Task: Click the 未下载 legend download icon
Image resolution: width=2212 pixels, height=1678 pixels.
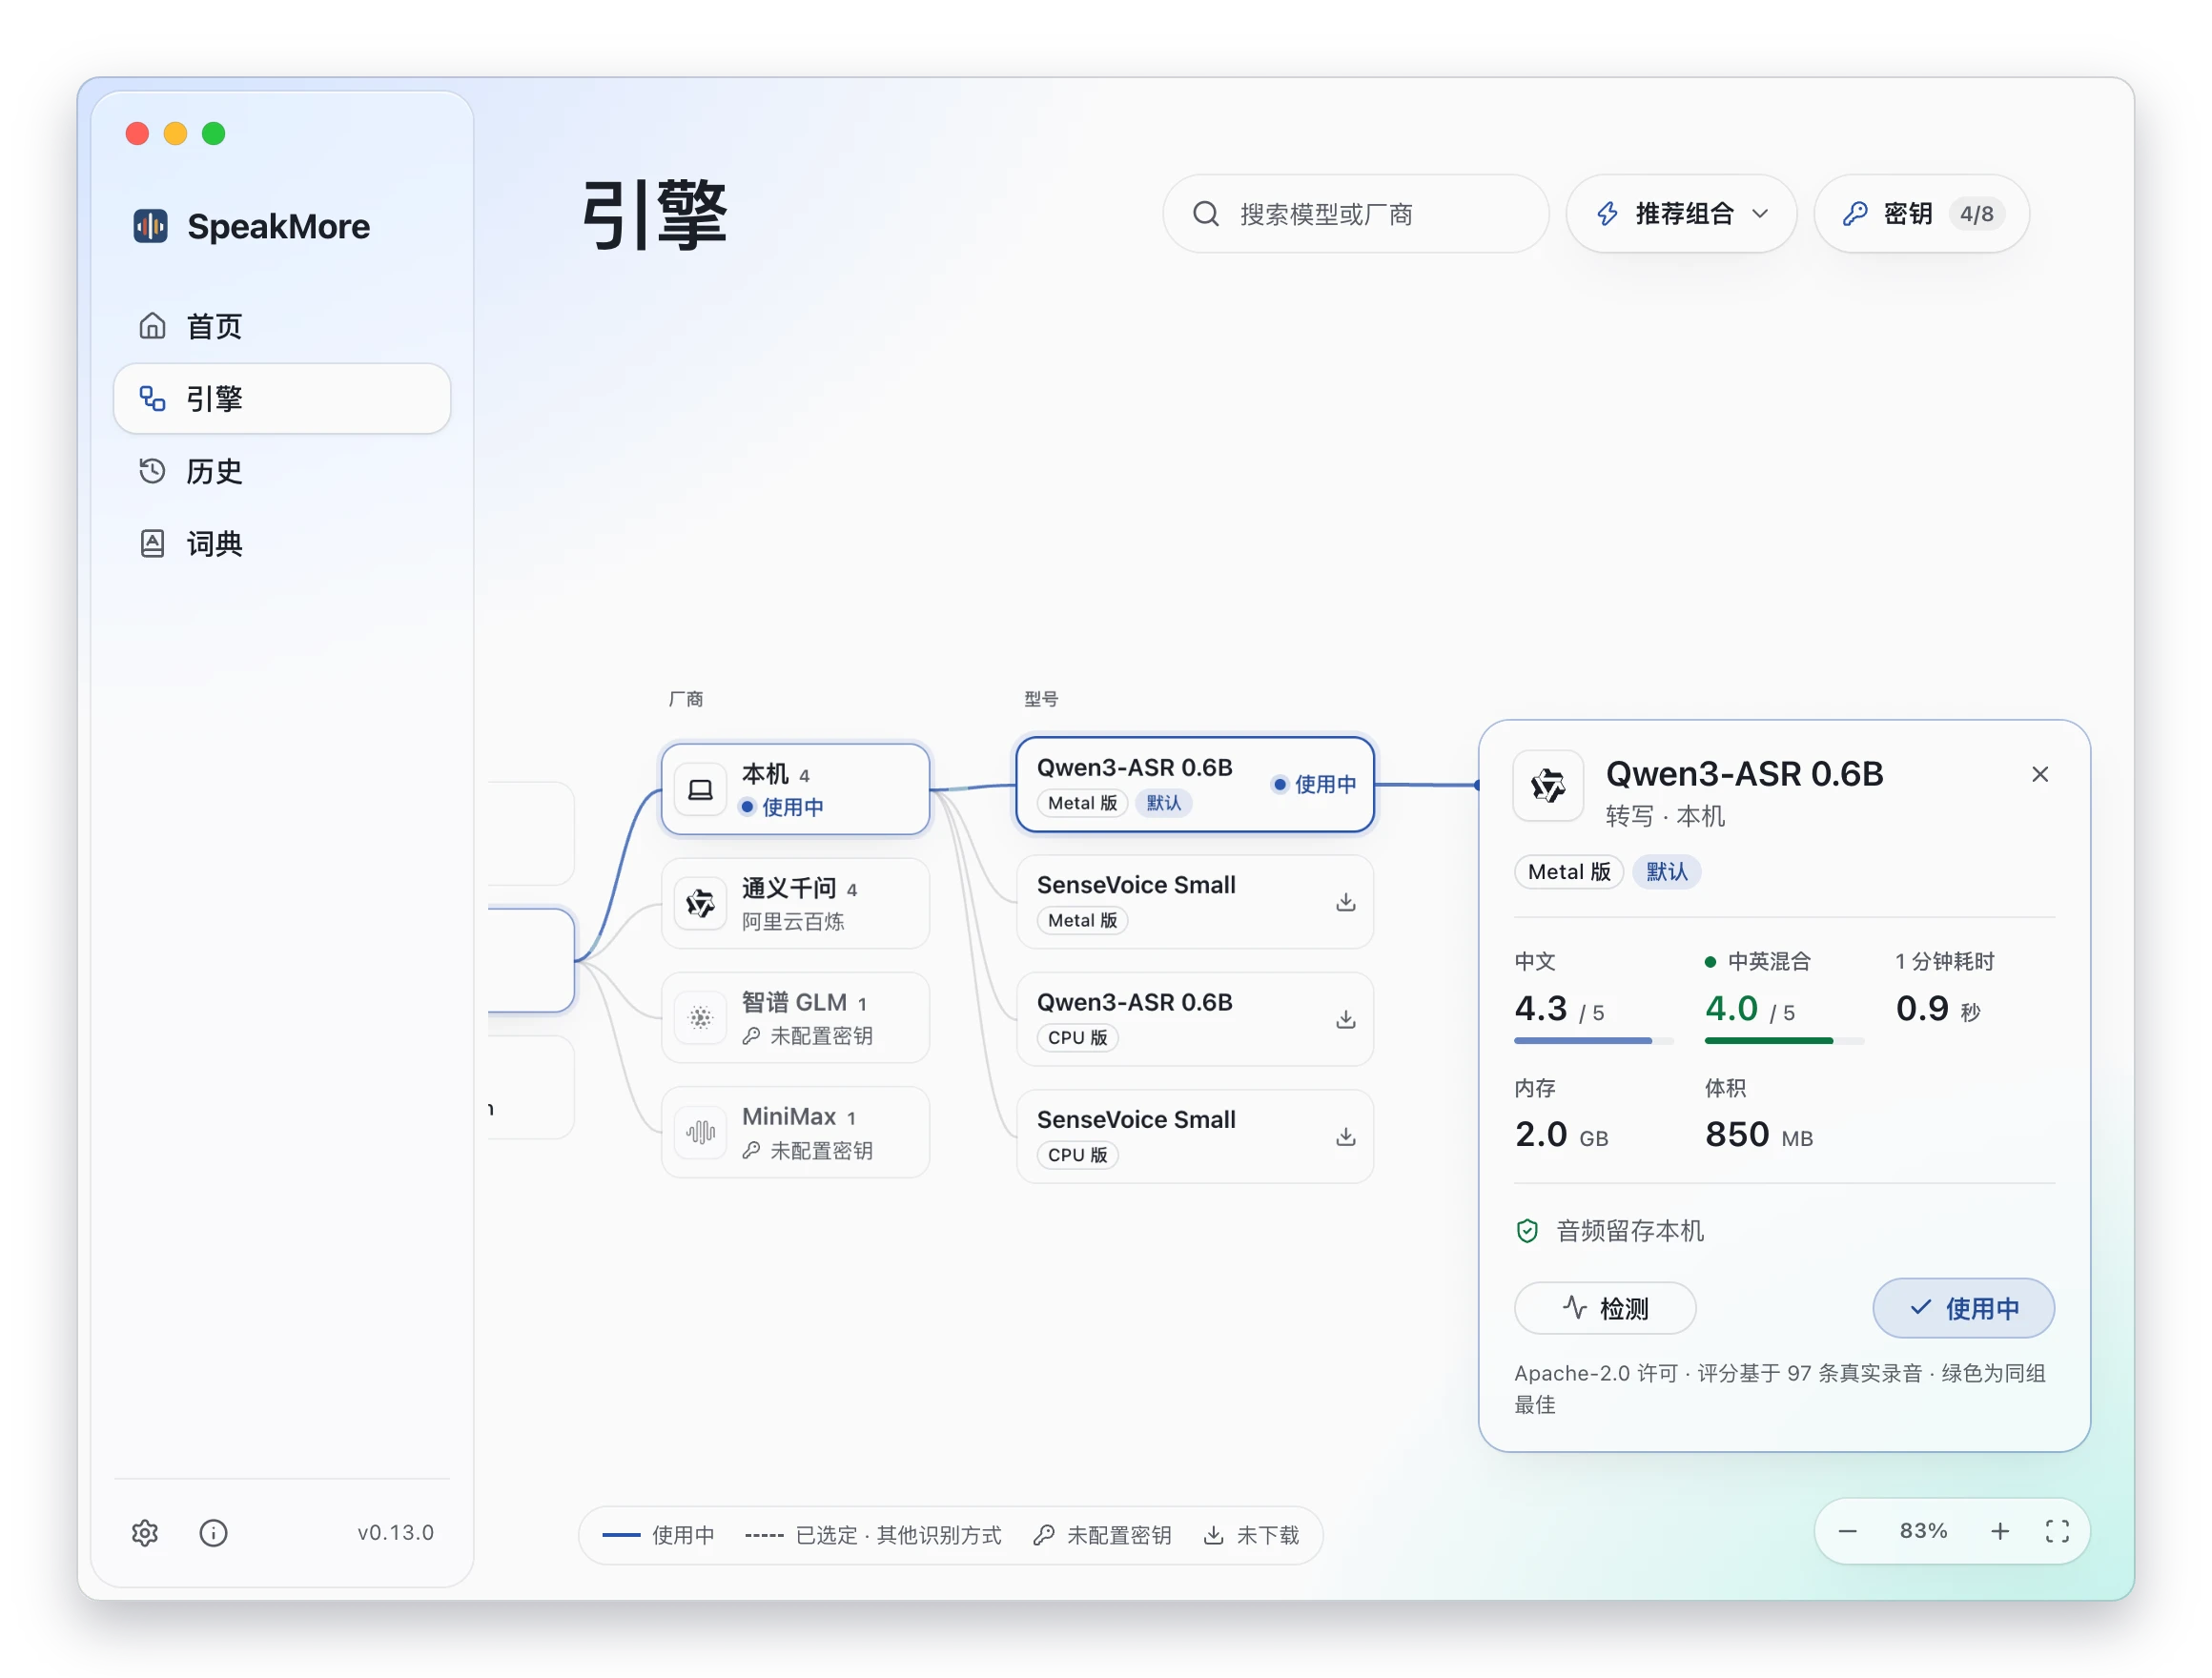Action: click(x=1212, y=1534)
